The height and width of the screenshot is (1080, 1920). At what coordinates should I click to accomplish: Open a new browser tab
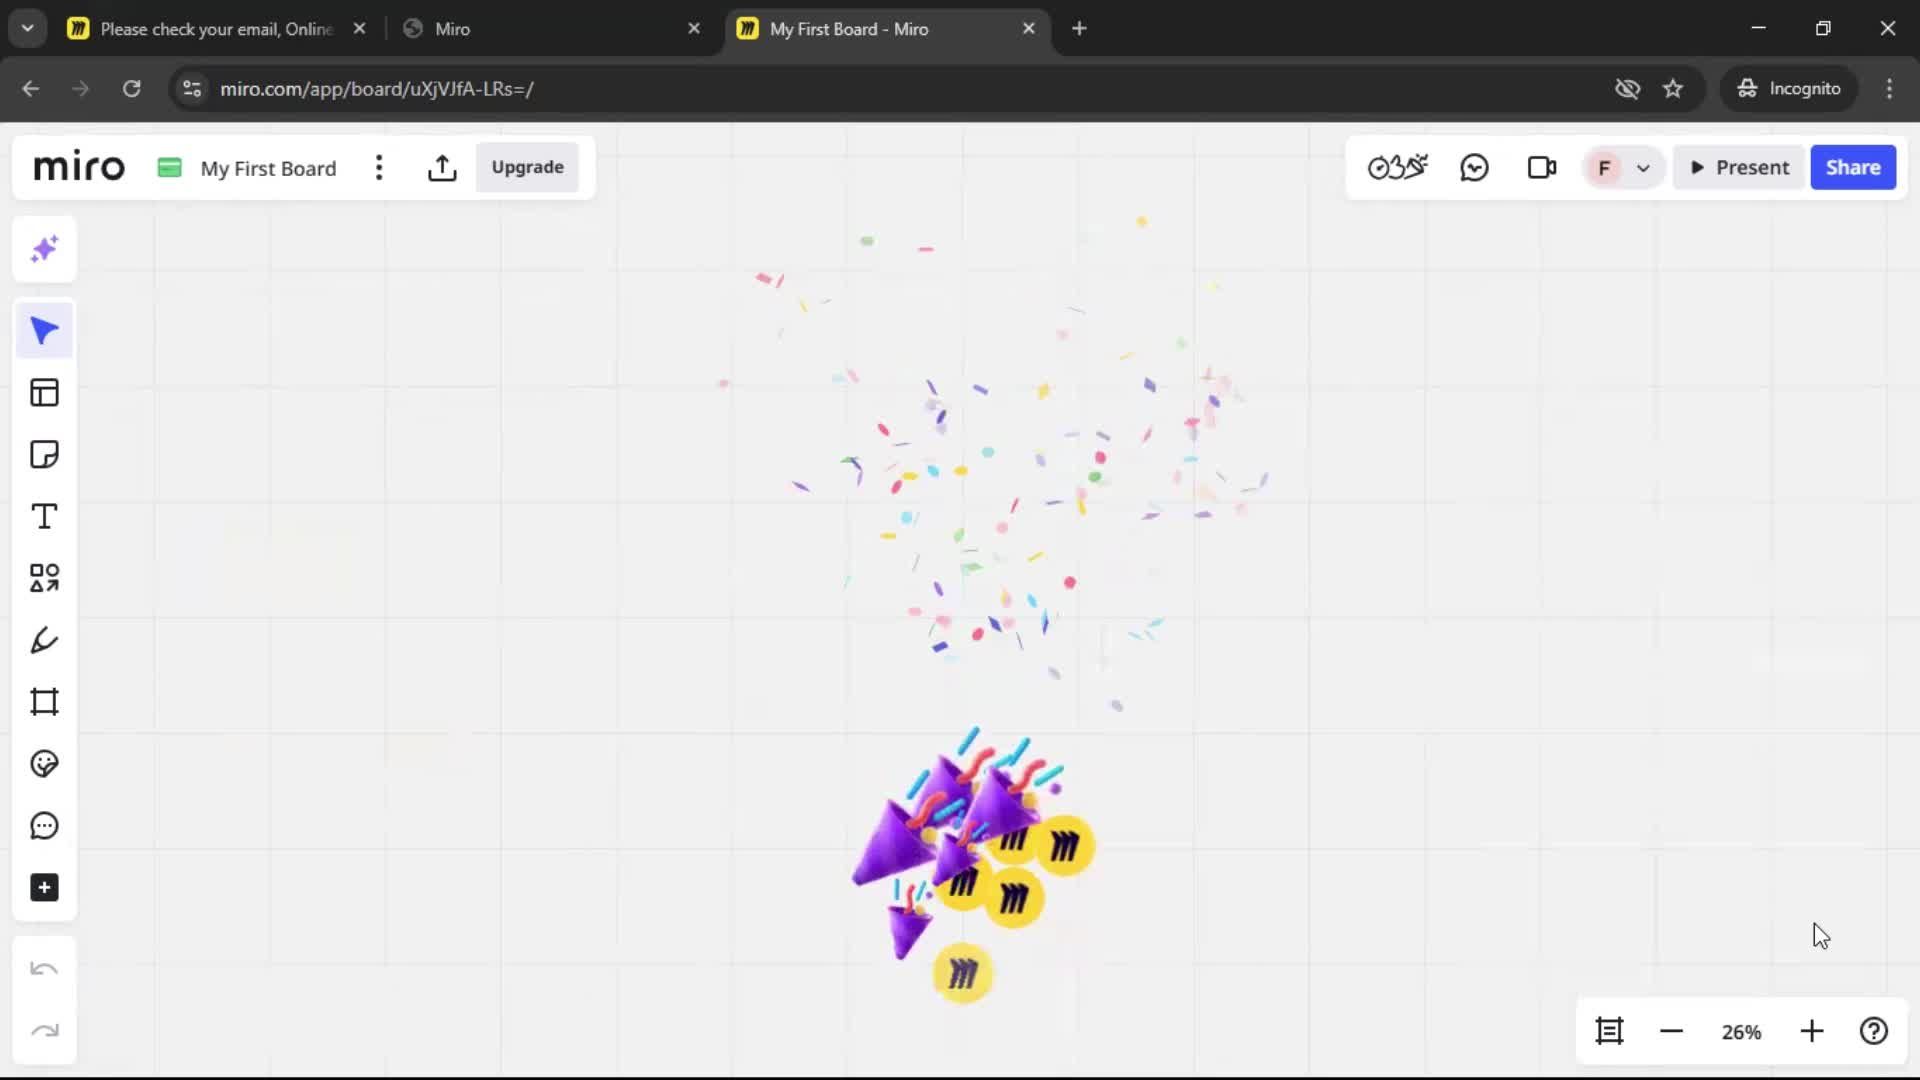point(1079,28)
